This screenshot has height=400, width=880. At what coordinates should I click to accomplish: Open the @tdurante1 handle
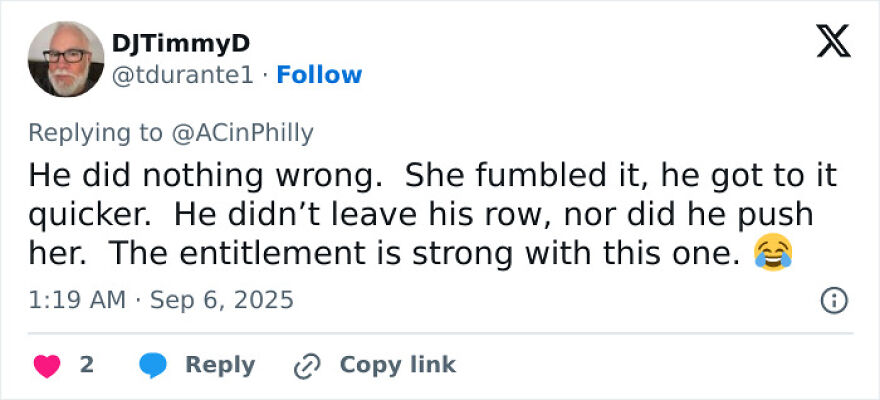tap(187, 75)
